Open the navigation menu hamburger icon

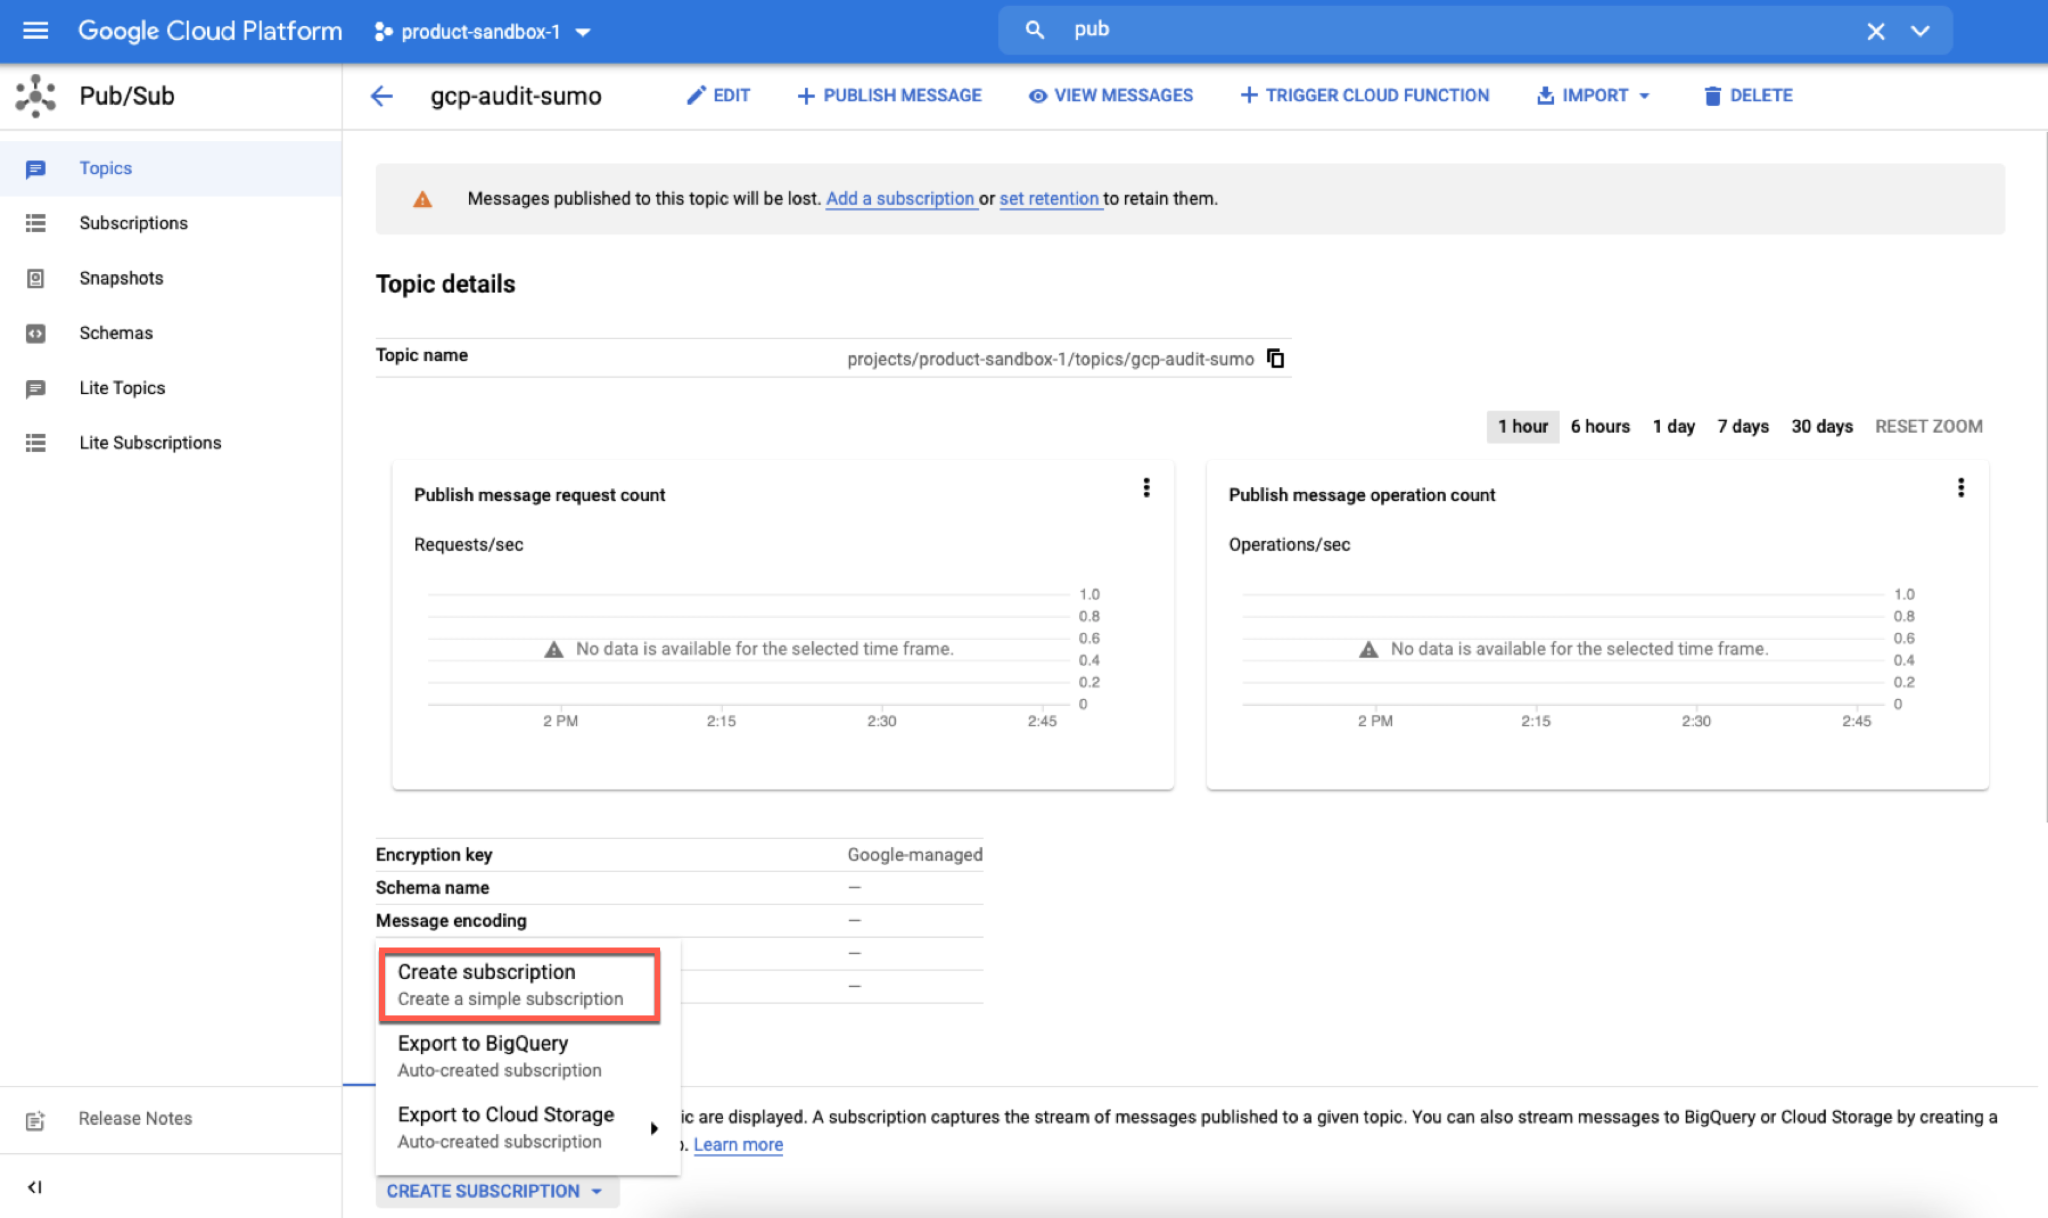click(x=35, y=30)
